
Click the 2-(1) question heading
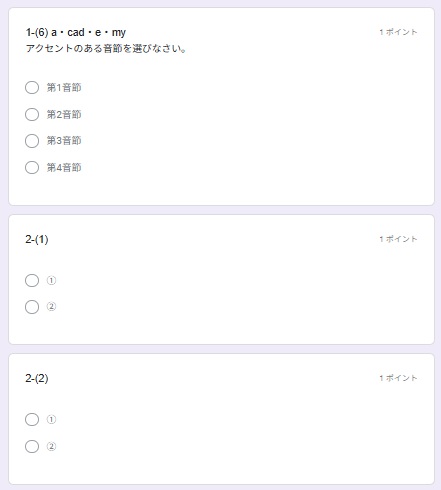[x=37, y=239]
